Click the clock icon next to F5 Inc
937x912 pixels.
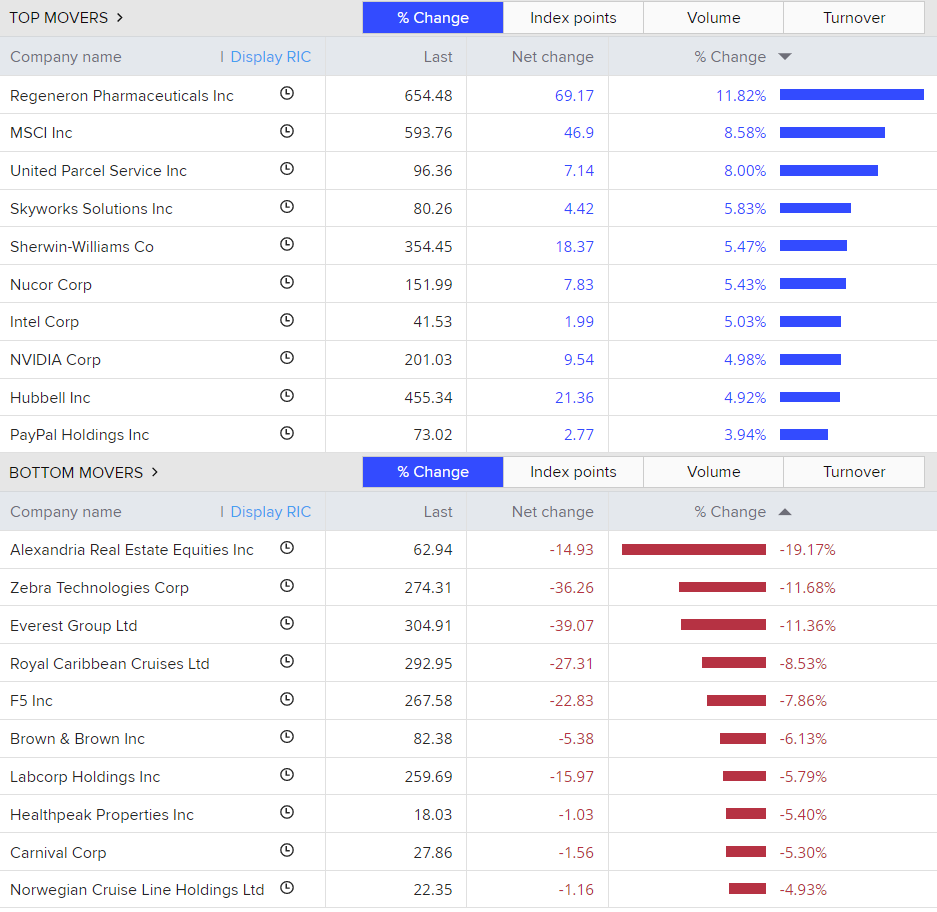[287, 700]
